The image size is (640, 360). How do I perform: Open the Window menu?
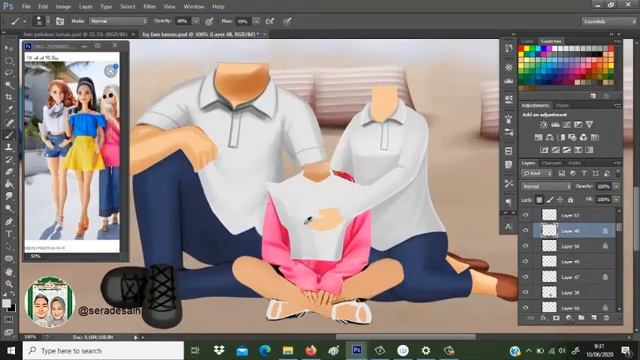click(x=194, y=7)
